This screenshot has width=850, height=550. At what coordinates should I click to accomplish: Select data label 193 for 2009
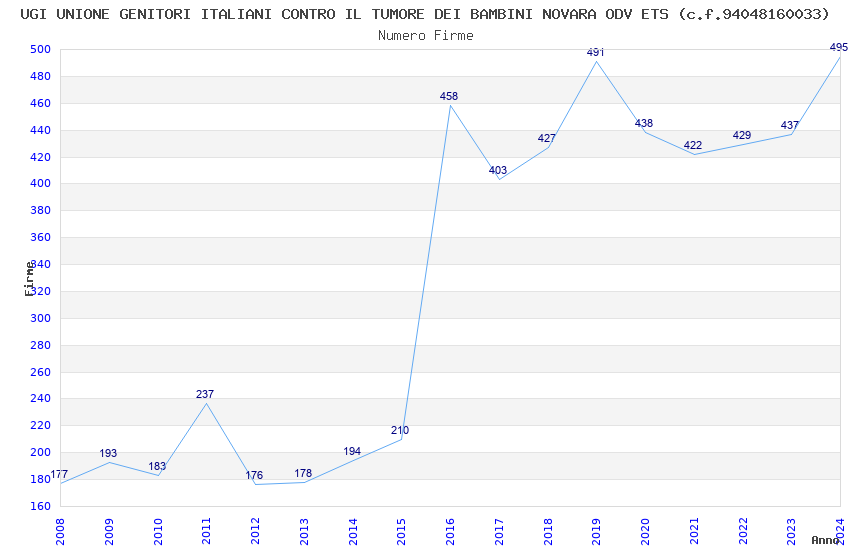[108, 453]
